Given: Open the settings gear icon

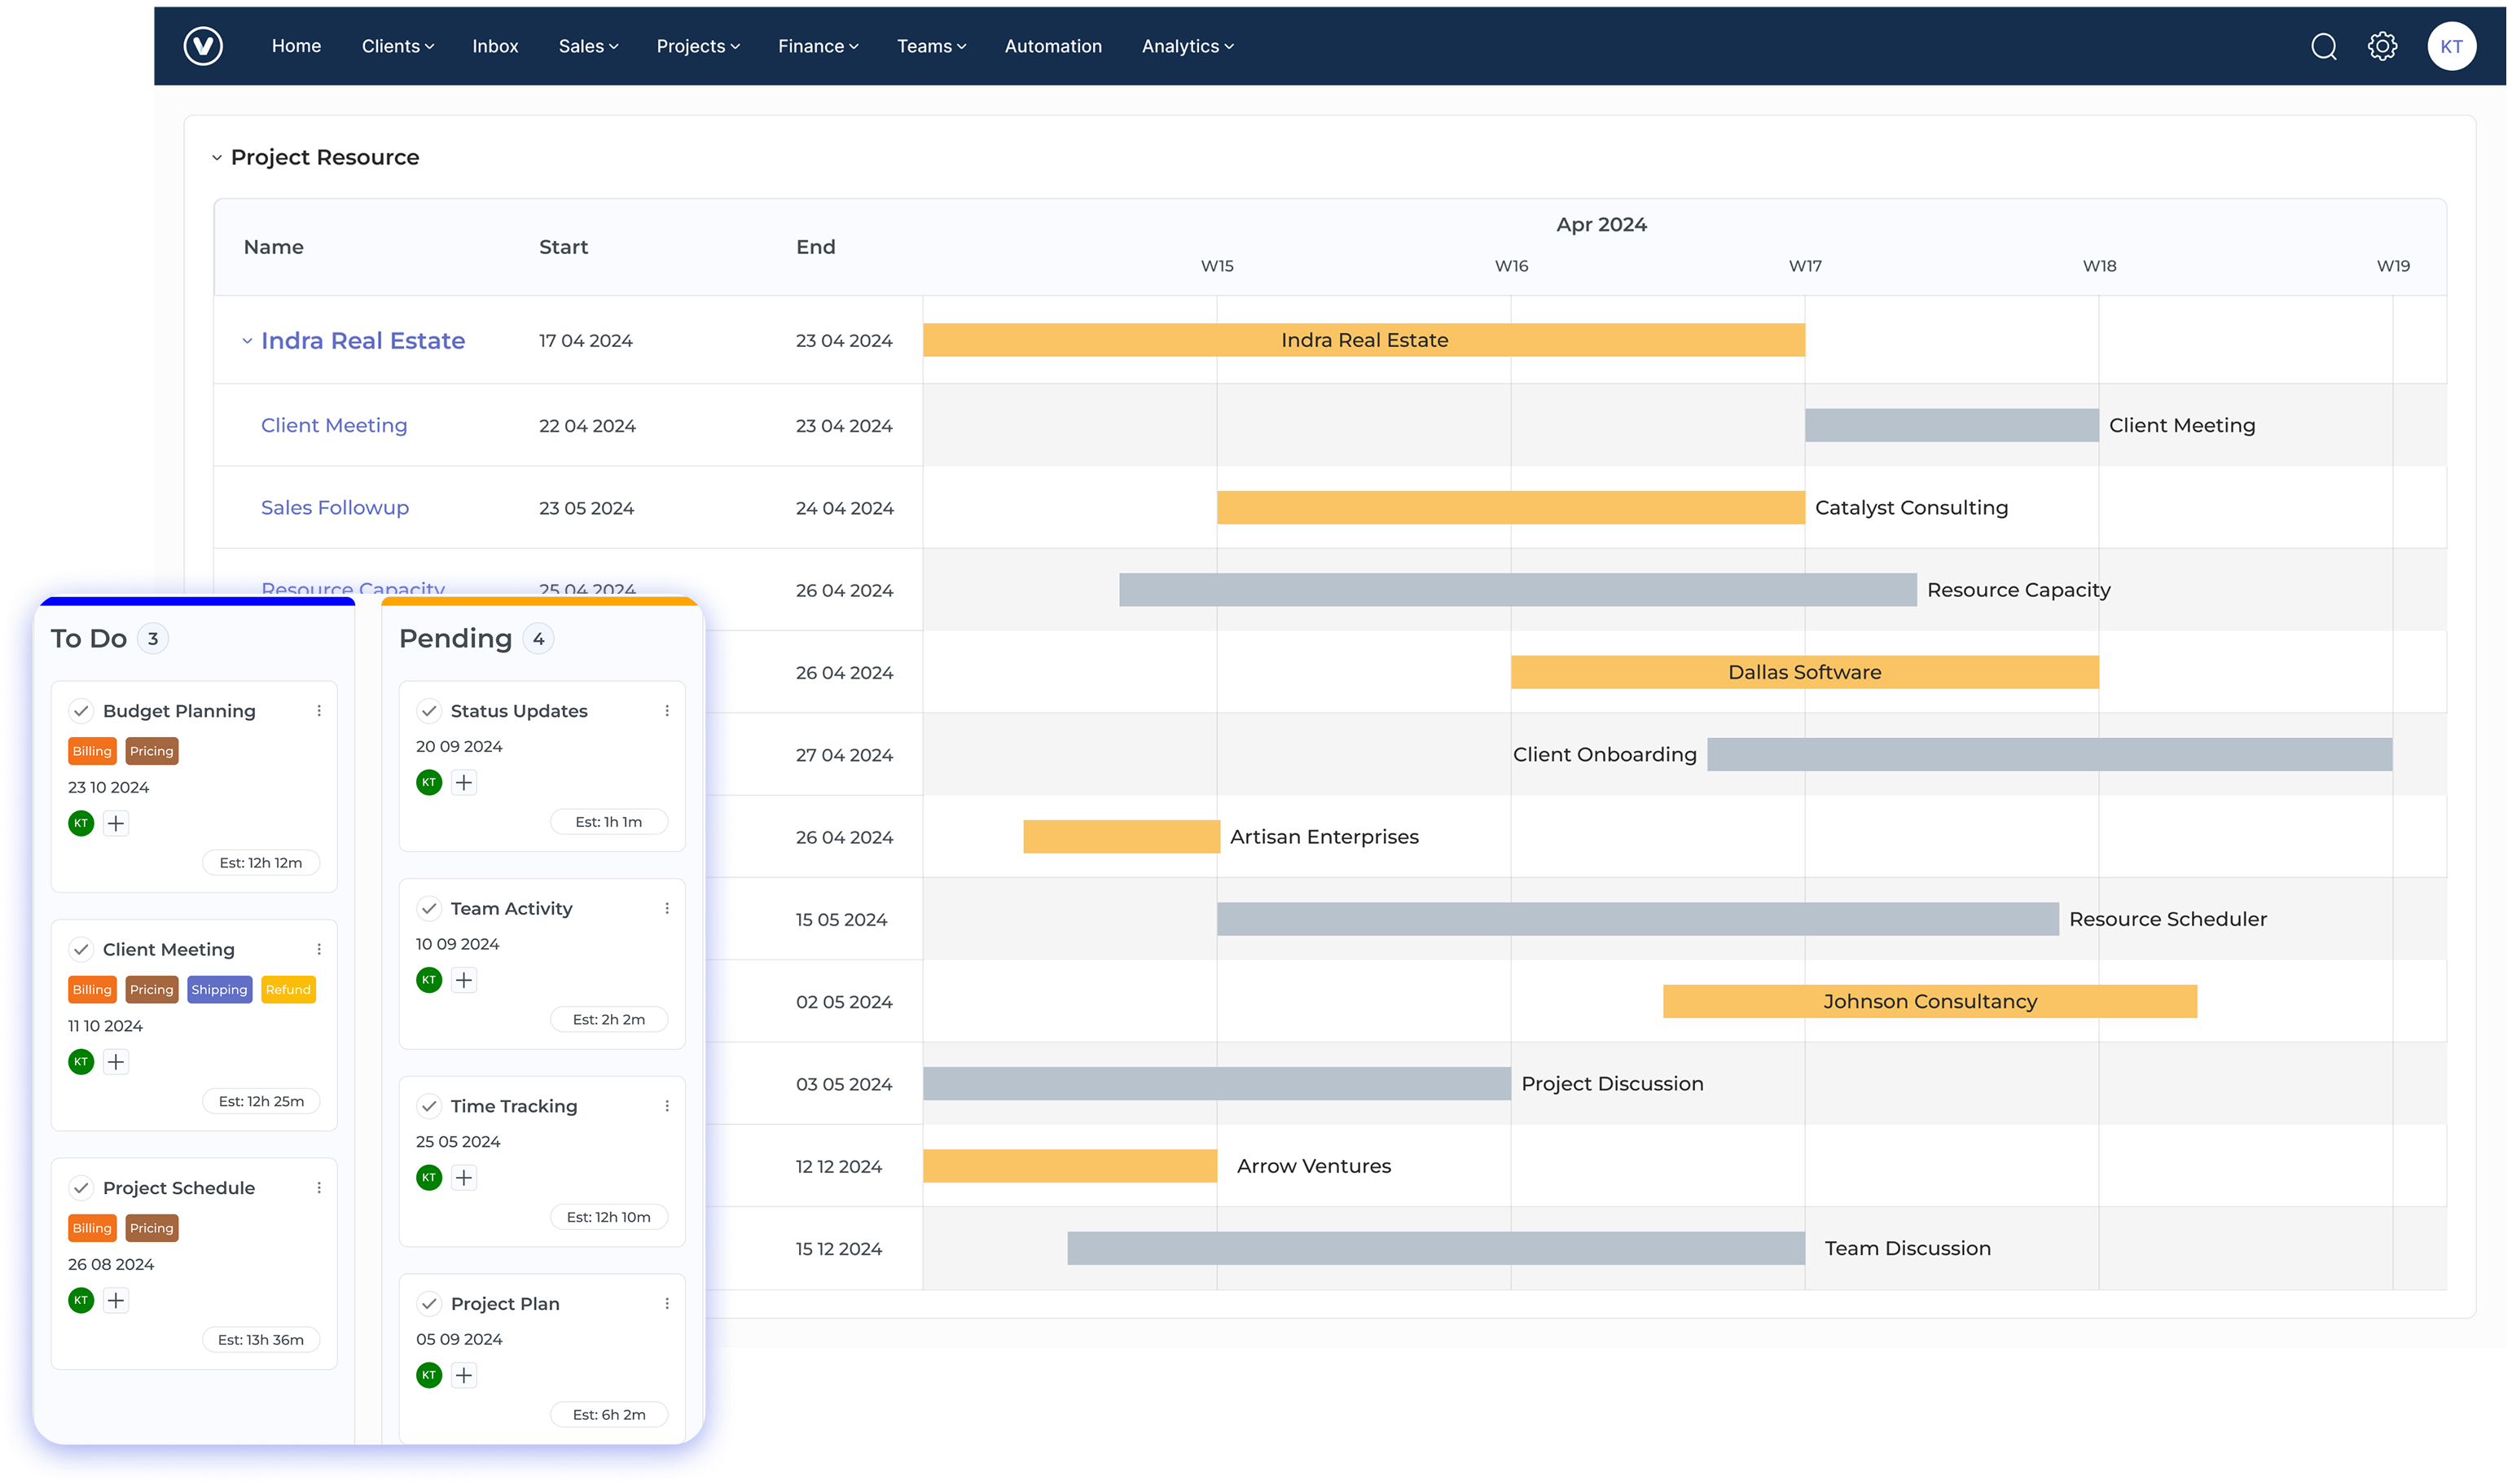Looking at the screenshot, I should point(2382,46).
